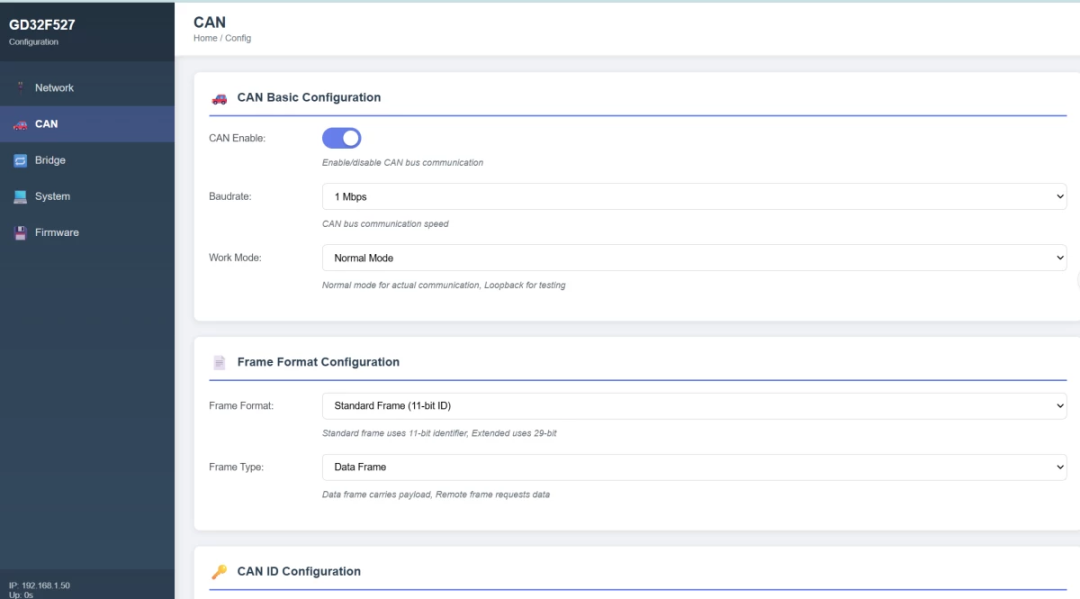
Task: Open the Network menu item
Action: tap(54, 88)
